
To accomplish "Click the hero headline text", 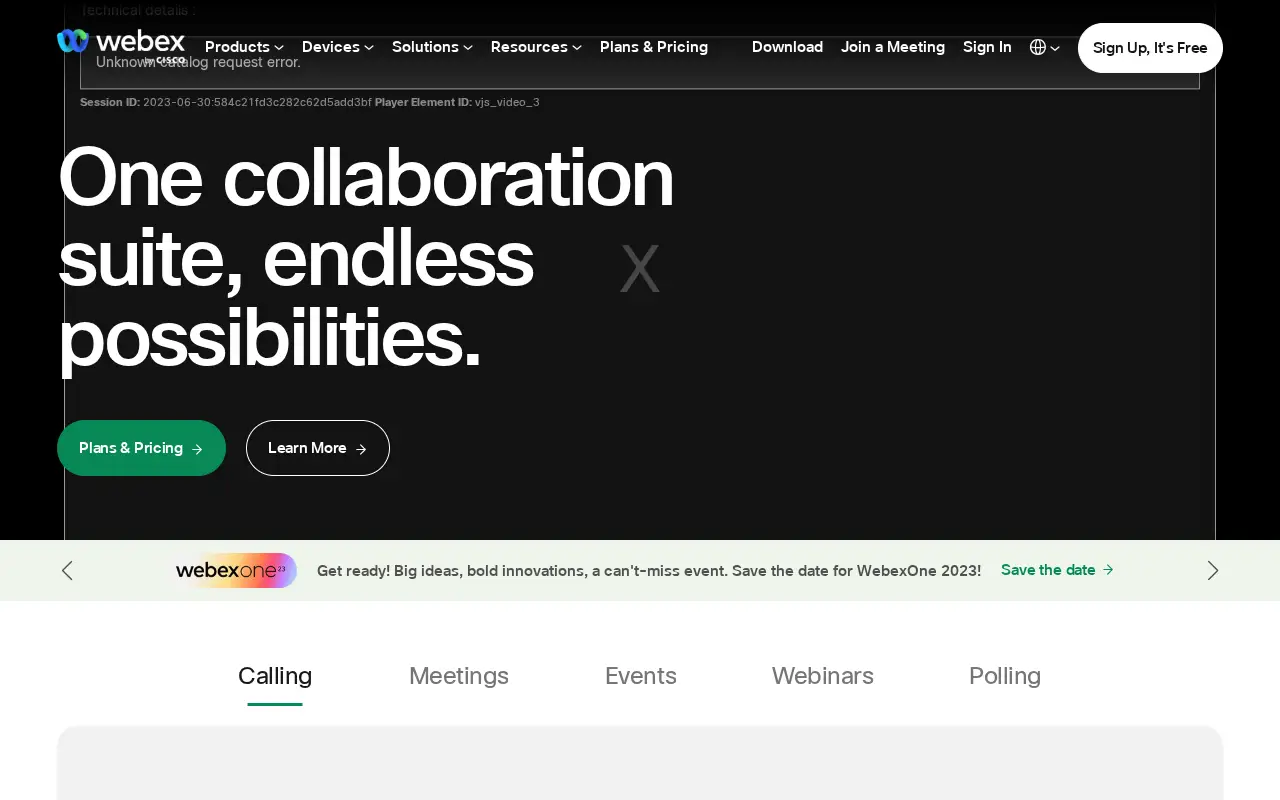I will tap(366, 258).
